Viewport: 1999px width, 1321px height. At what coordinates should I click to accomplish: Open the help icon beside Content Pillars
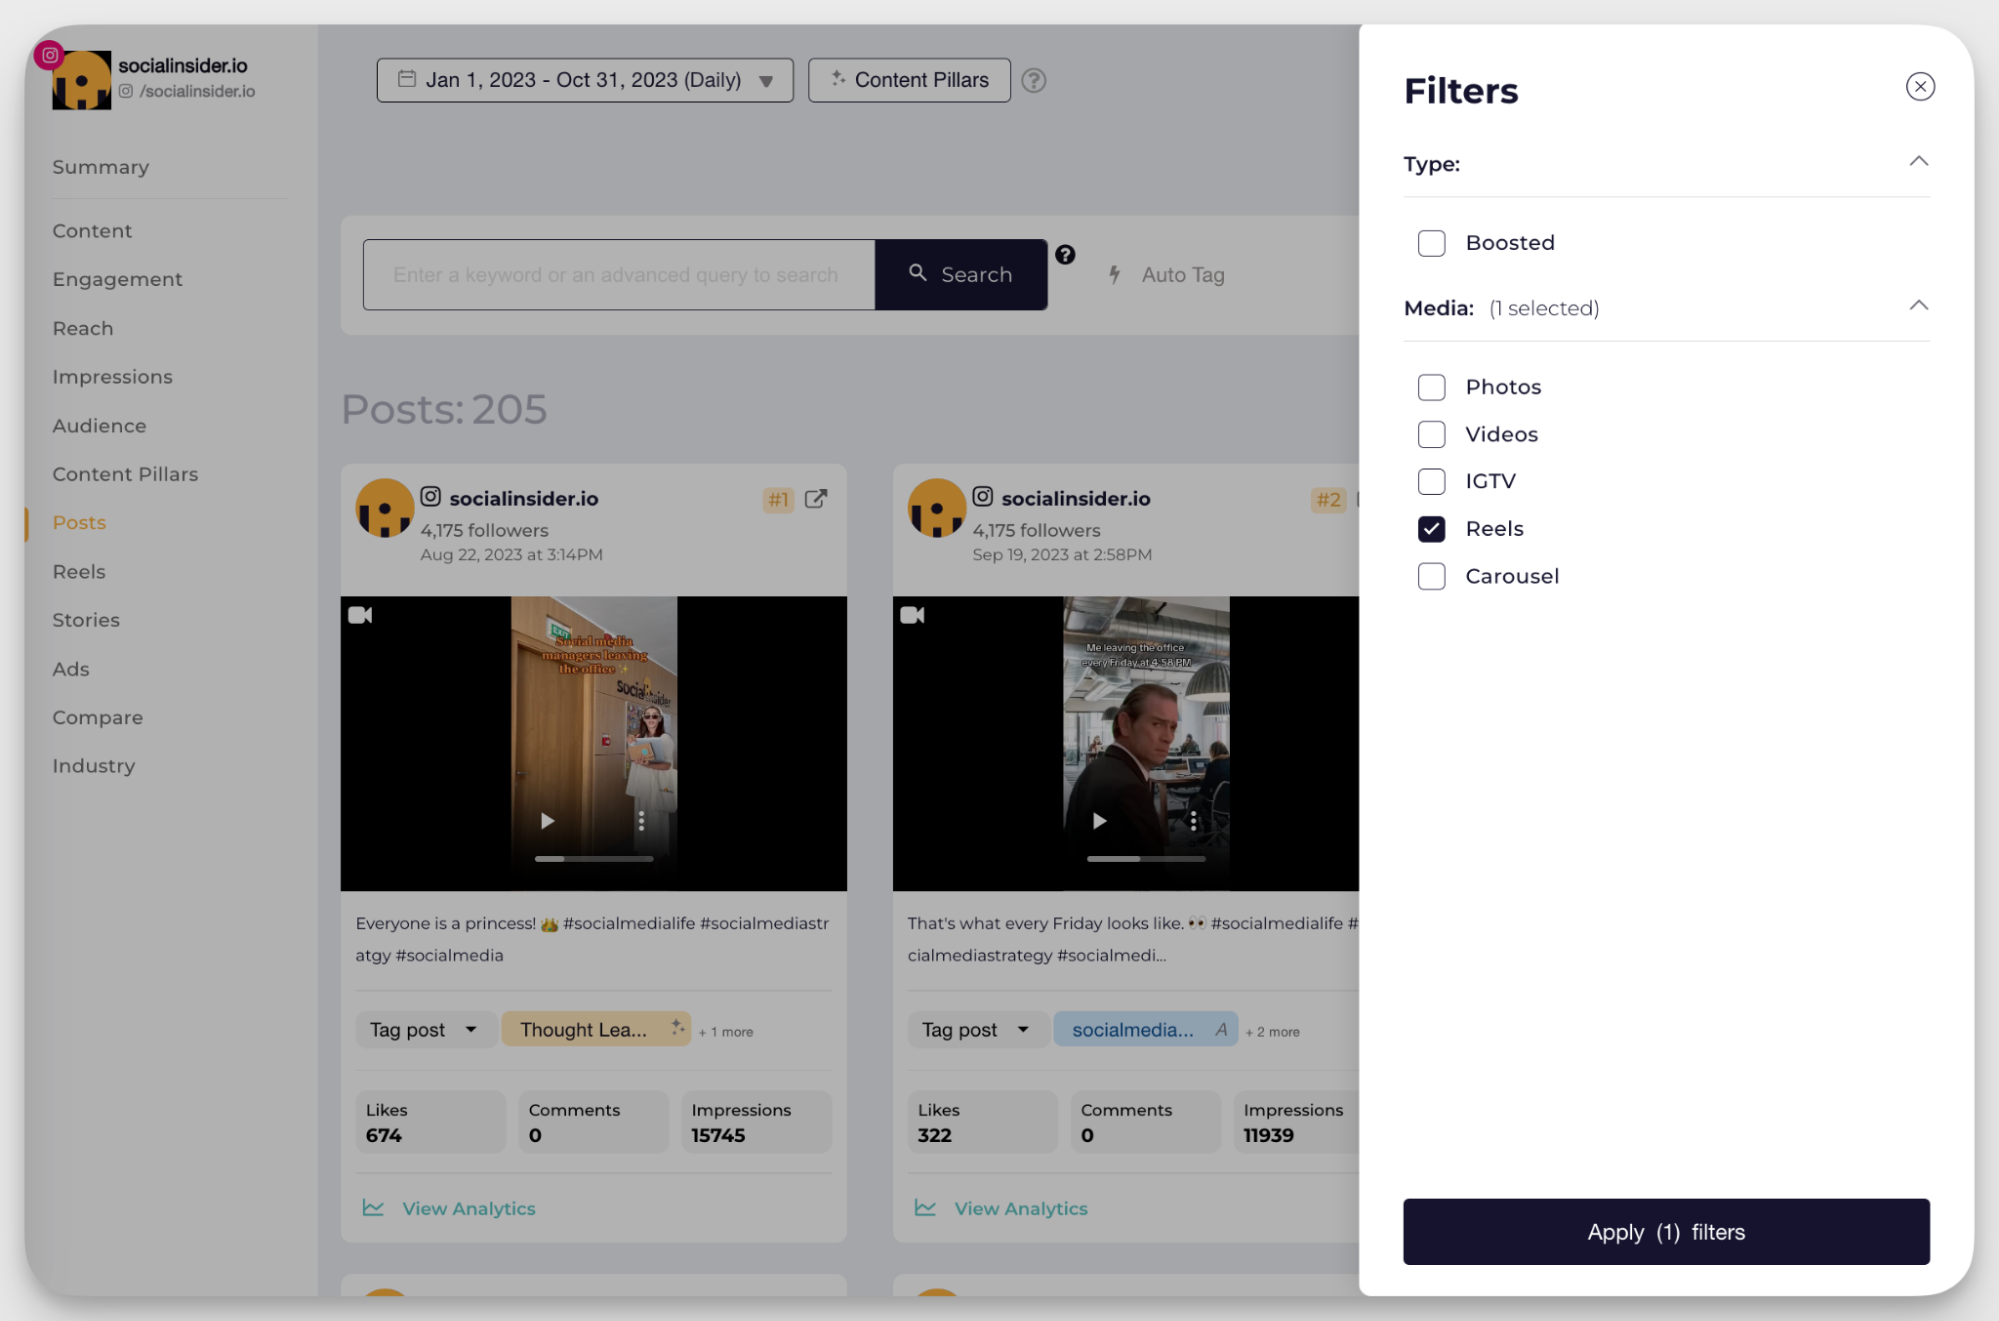[x=1034, y=80]
